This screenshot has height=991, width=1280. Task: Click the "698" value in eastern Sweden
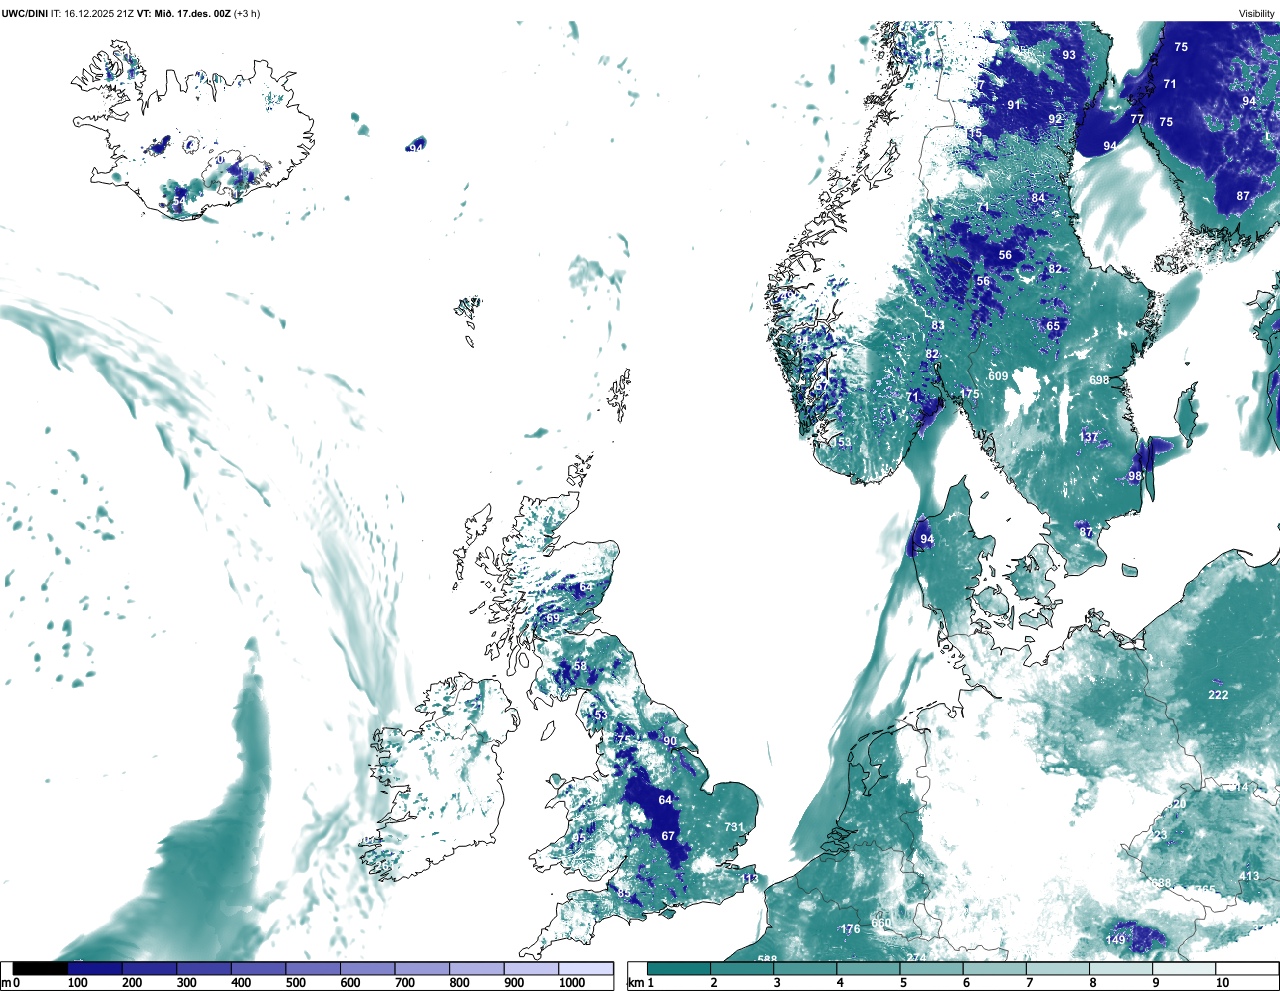coord(1099,380)
